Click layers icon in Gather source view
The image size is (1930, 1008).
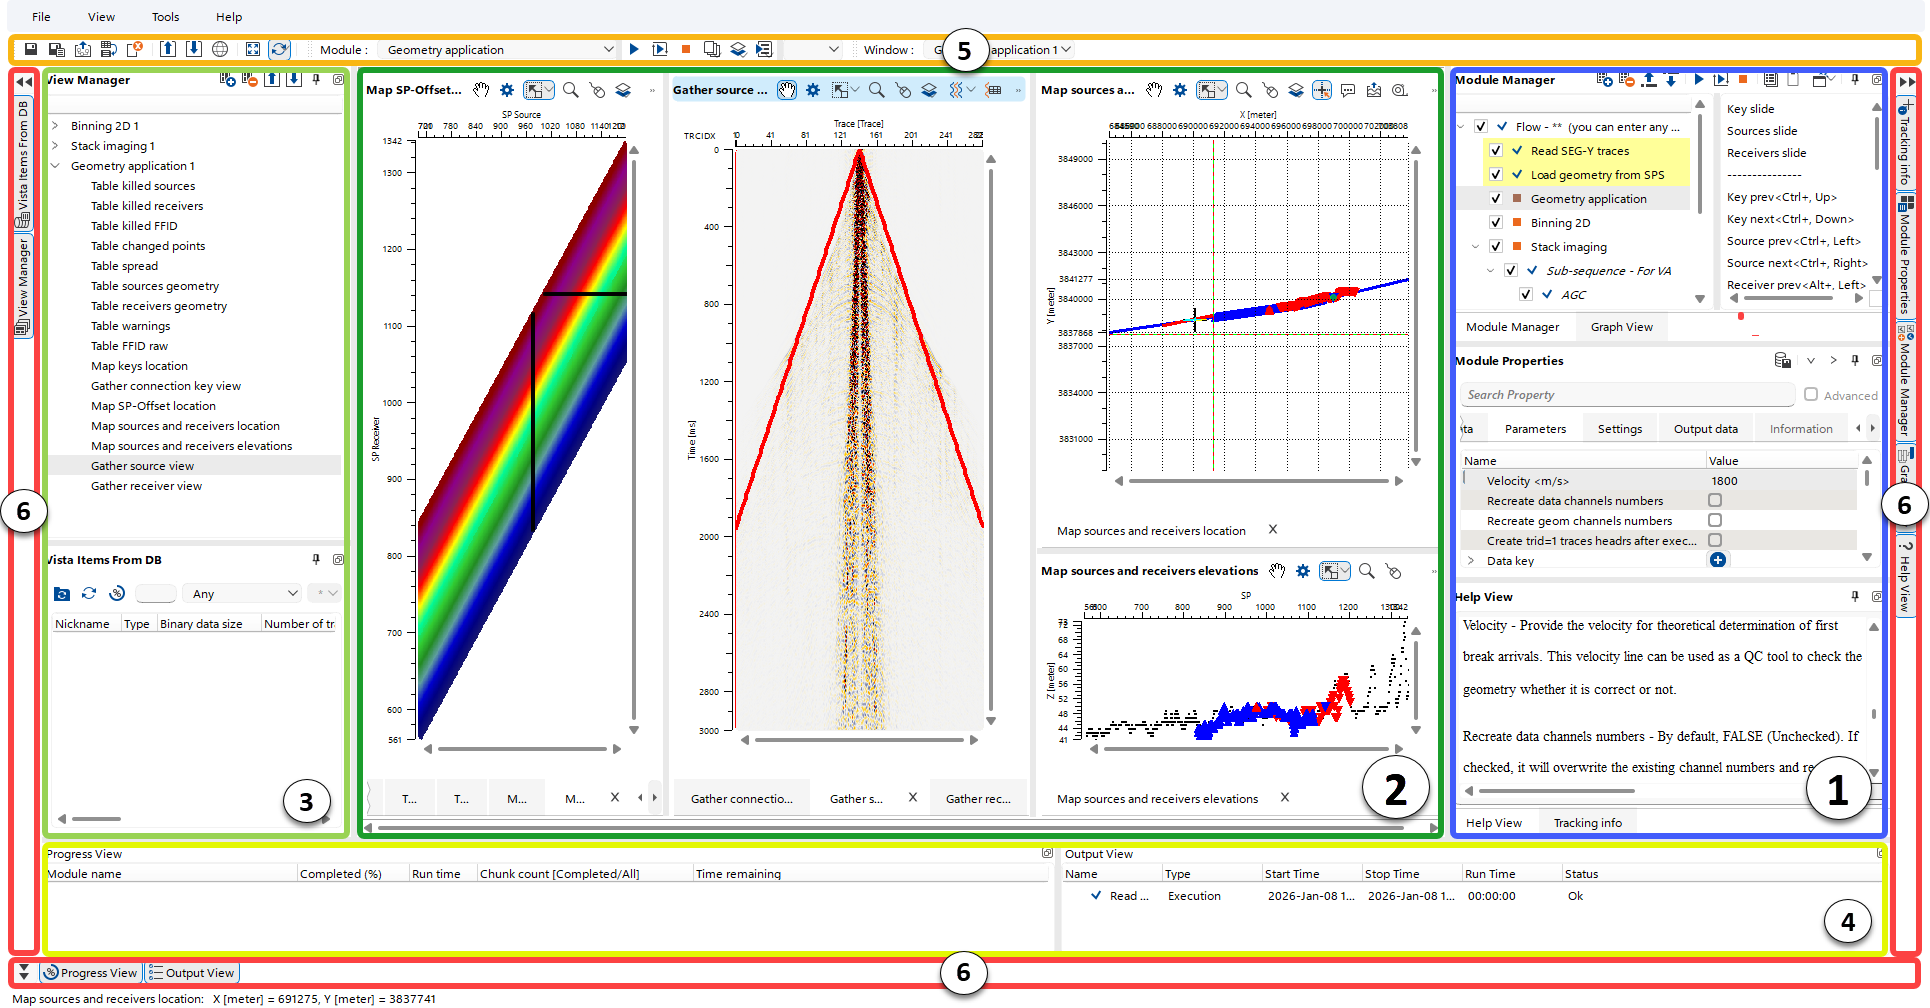click(x=929, y=90)
